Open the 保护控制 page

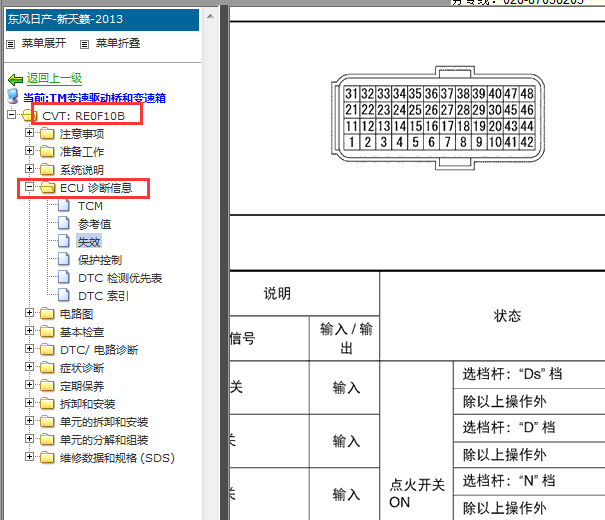(100, 260)
